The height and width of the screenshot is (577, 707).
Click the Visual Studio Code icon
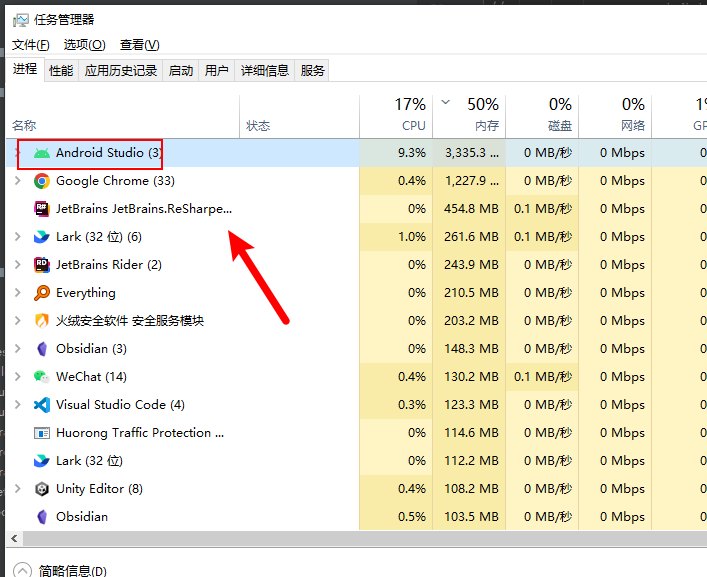tap(42, 405)
